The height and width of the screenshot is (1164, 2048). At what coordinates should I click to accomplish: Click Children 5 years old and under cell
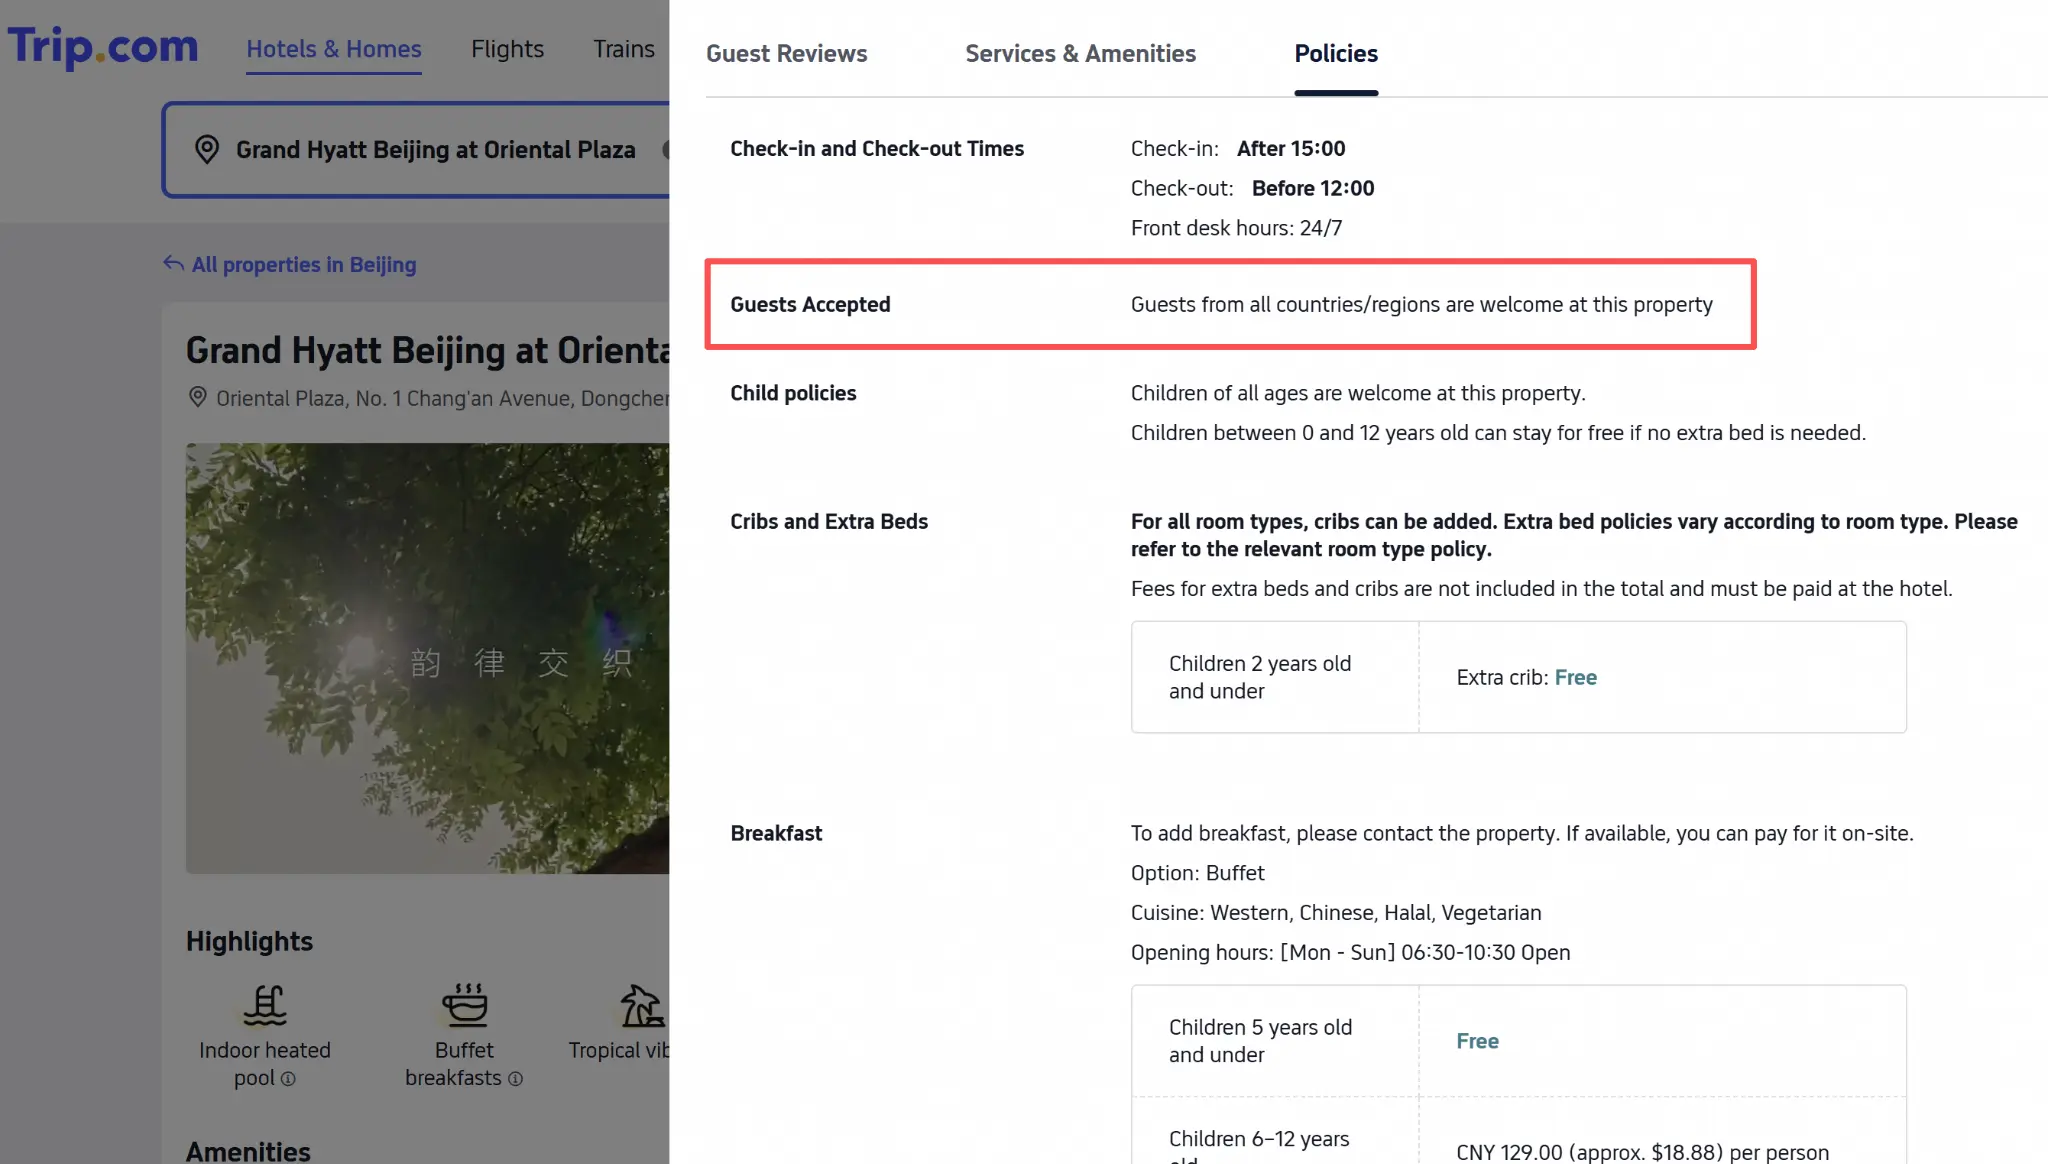1275,1041
